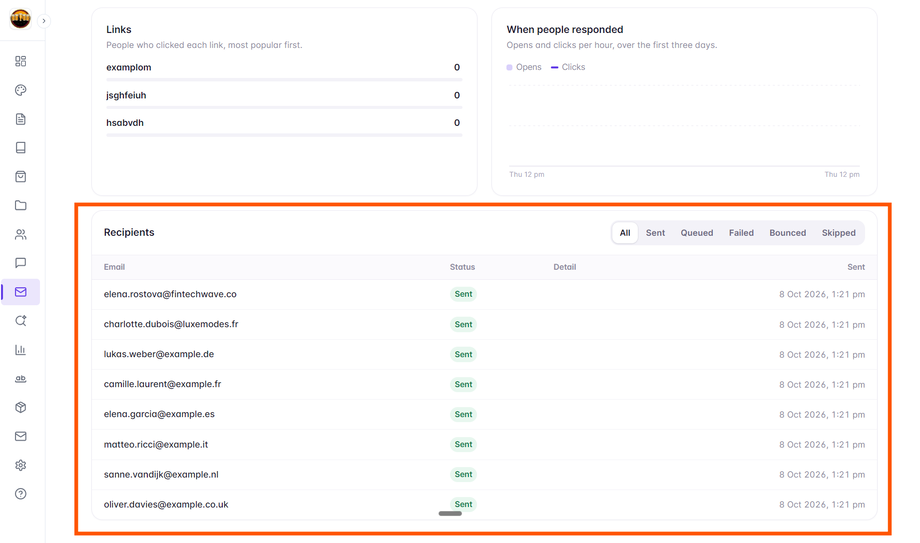Open the bar chart analytics icon
Screen dimensions: 920x543
[x=21, y=349]
